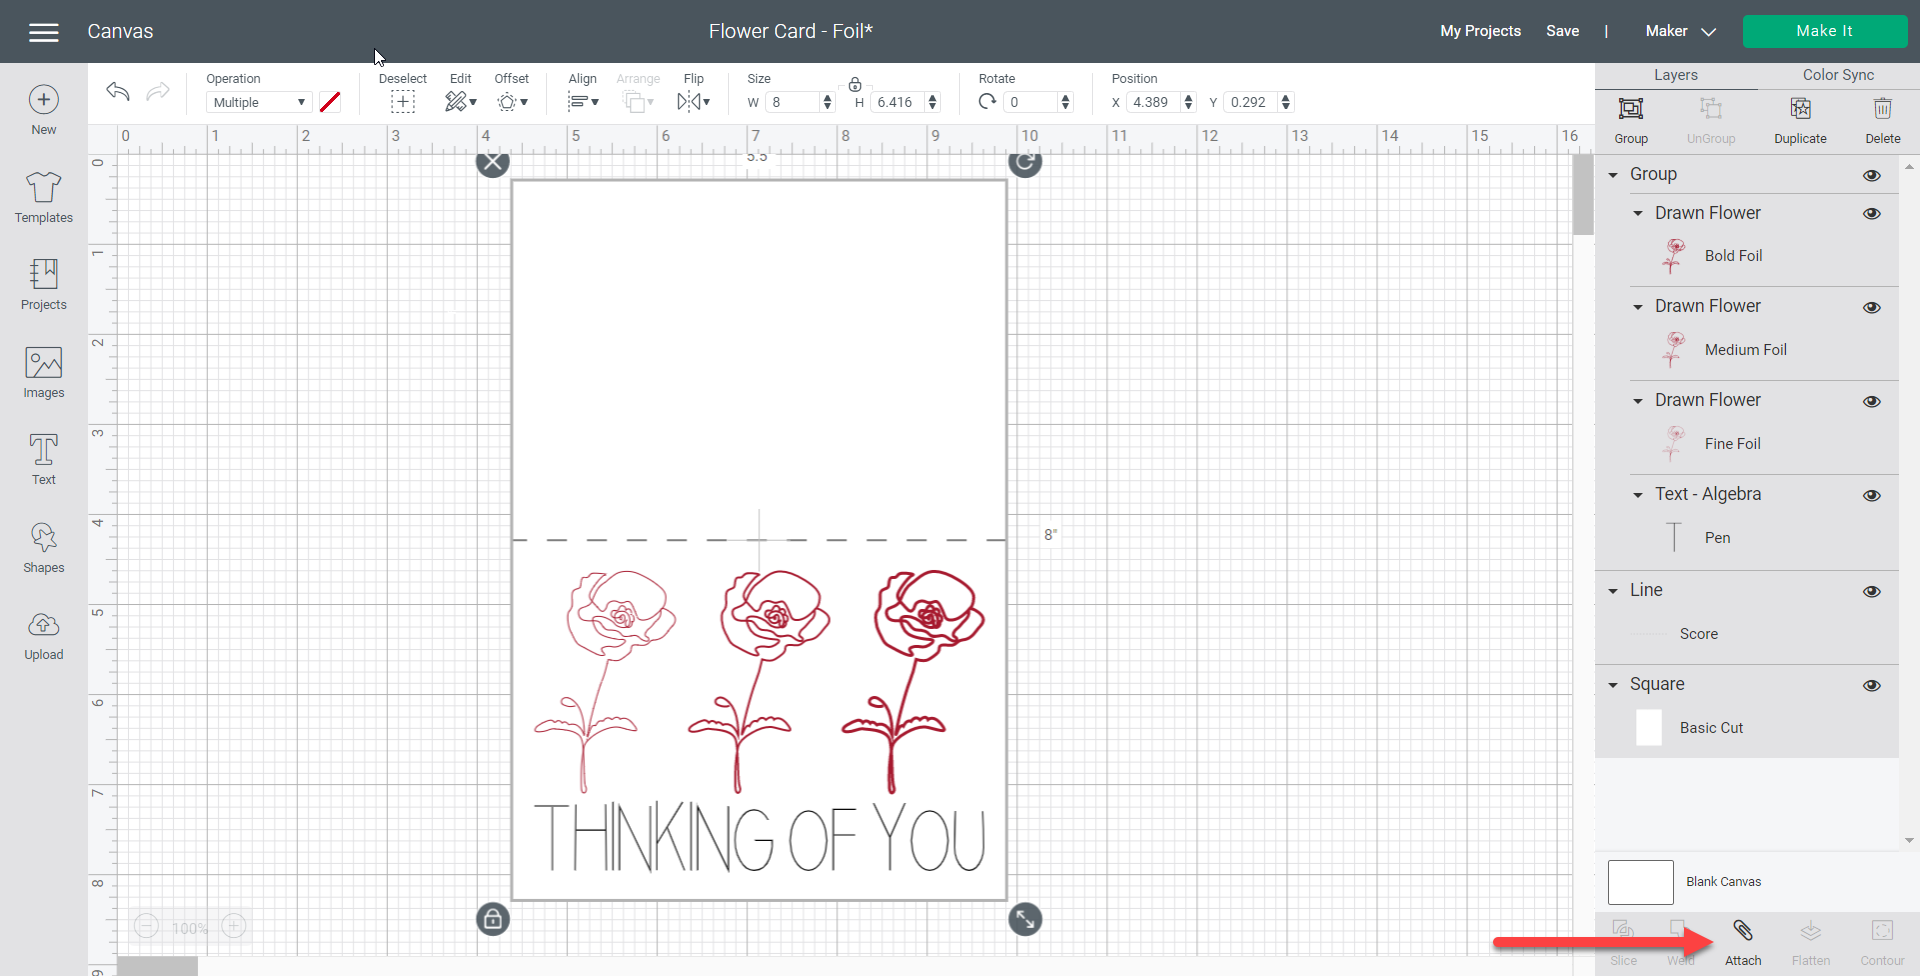Image resolution: width=1920 pixels, height=976 pixels.
Task: Open My Projects link
Action: 1480,31
